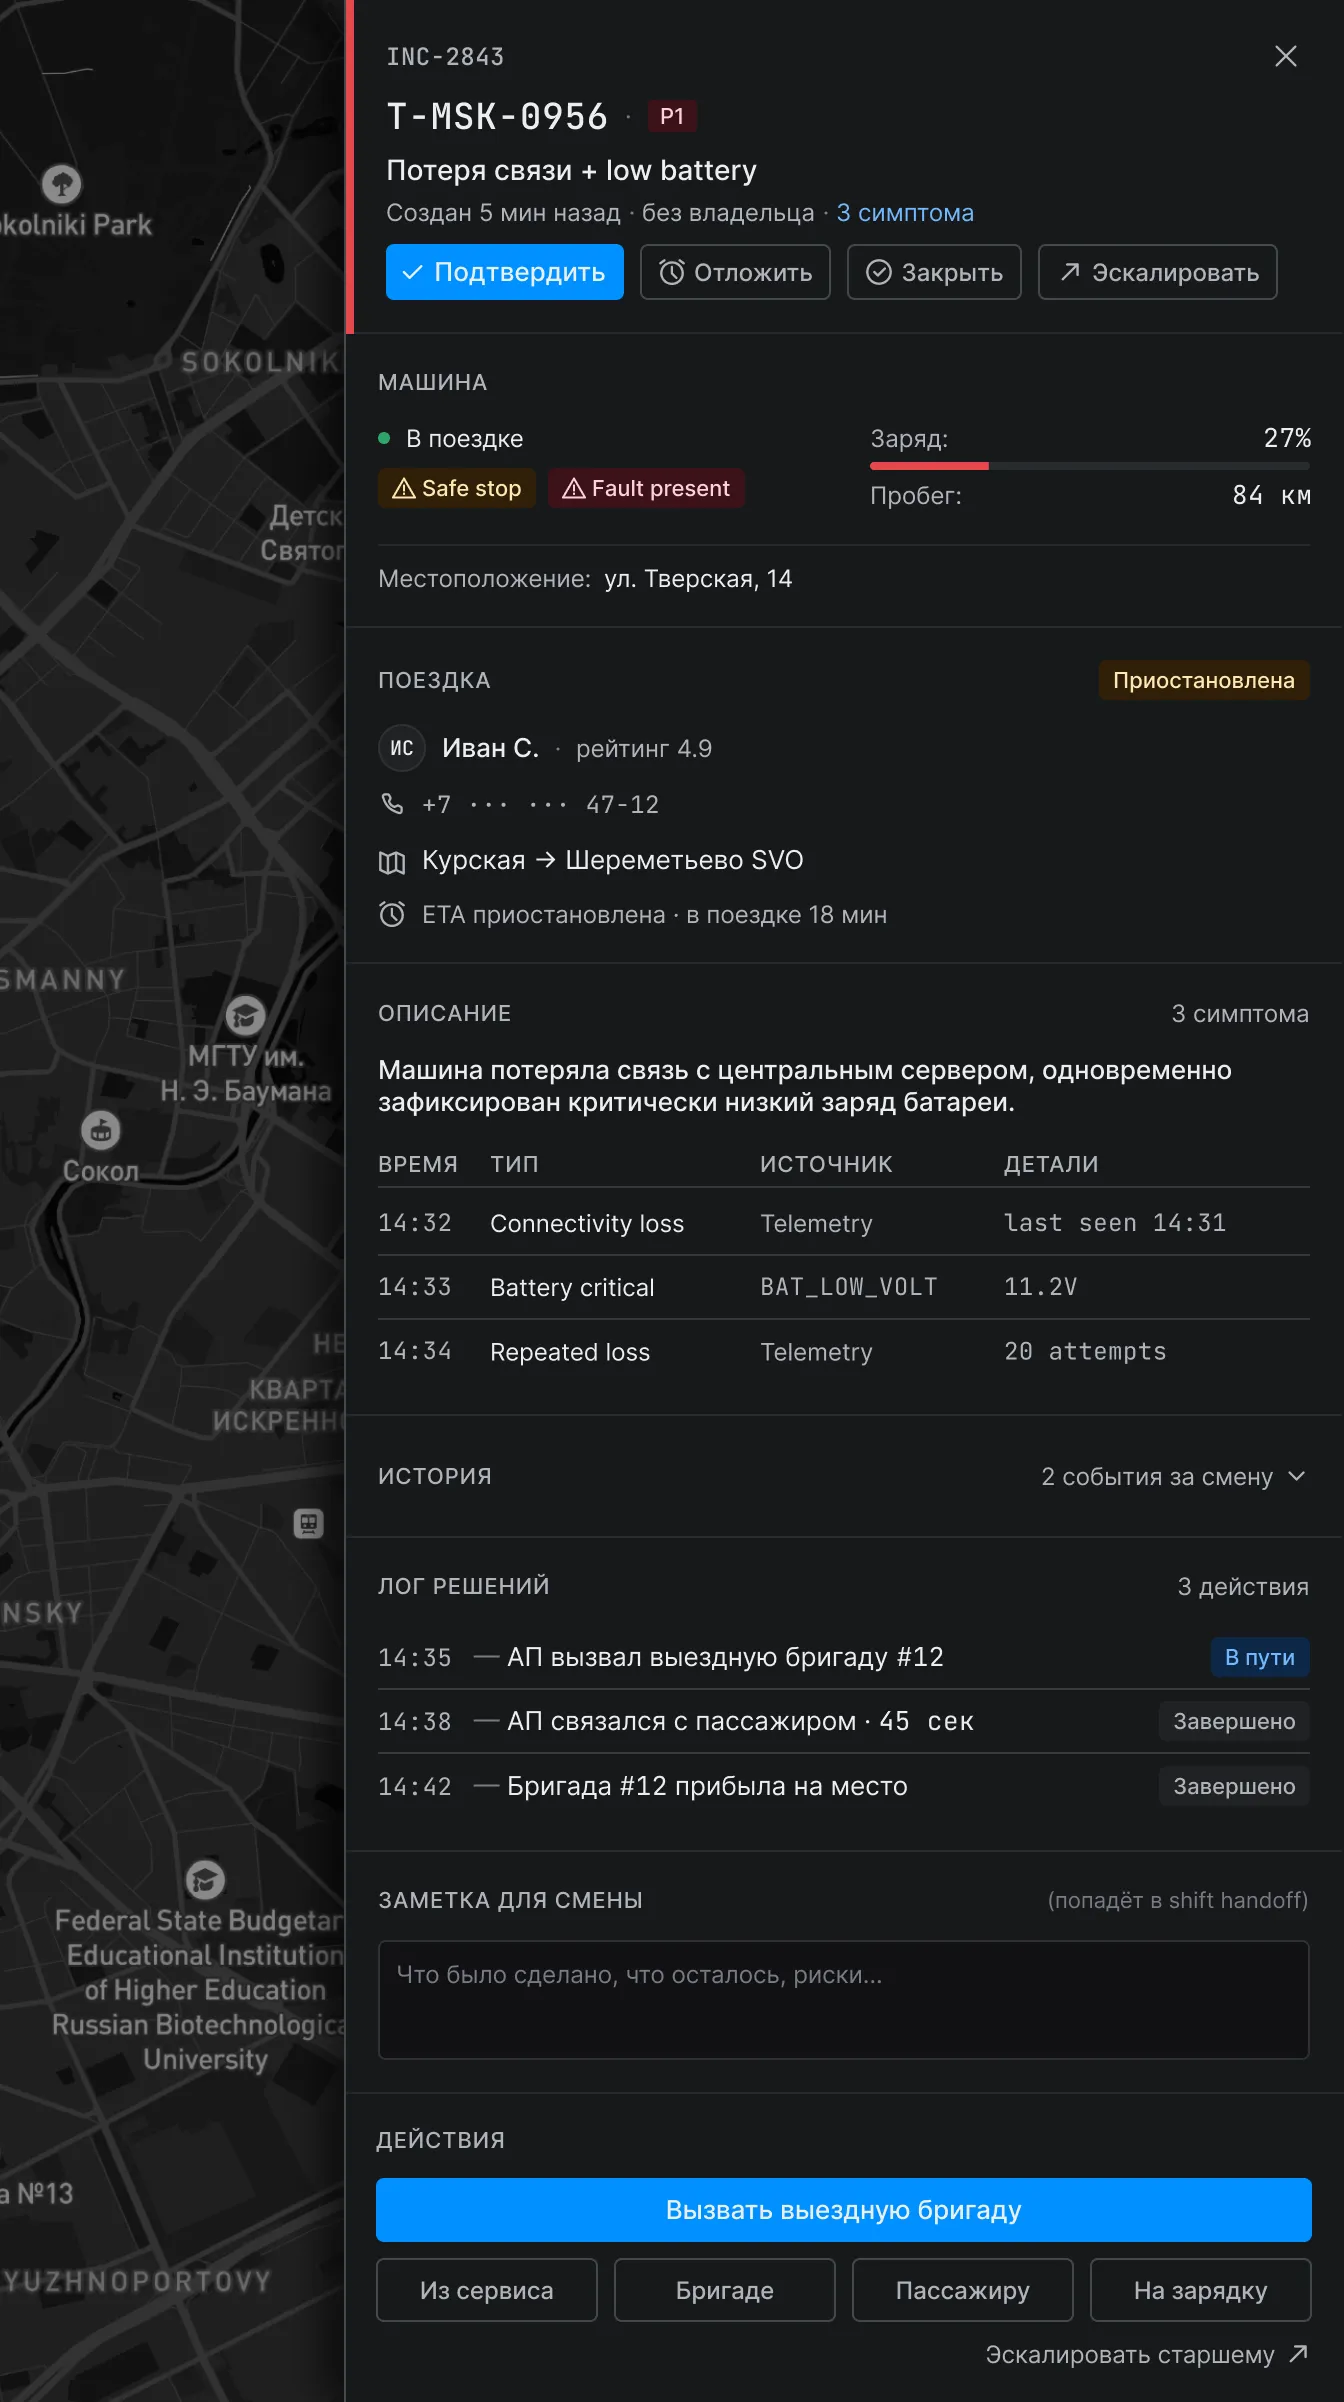
Task: Open log entry АП связался с пассажиром
Action: point(844,1721)
